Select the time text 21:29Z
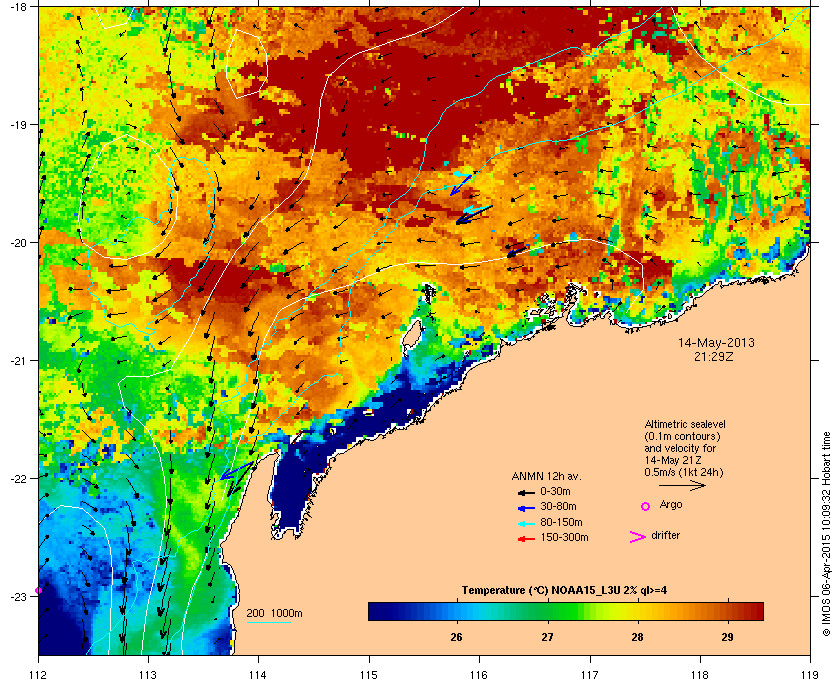The width and height of the screenshot is (840, 680). (714, 356)
